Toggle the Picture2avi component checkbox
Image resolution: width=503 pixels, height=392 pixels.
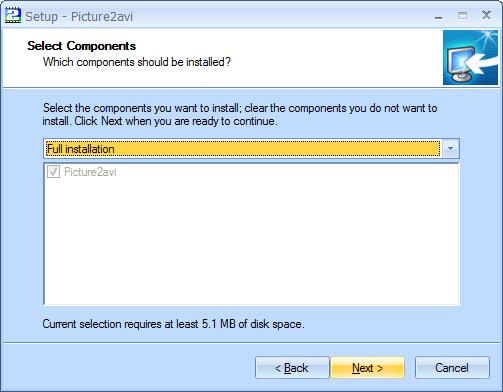[x=53, y=172]
